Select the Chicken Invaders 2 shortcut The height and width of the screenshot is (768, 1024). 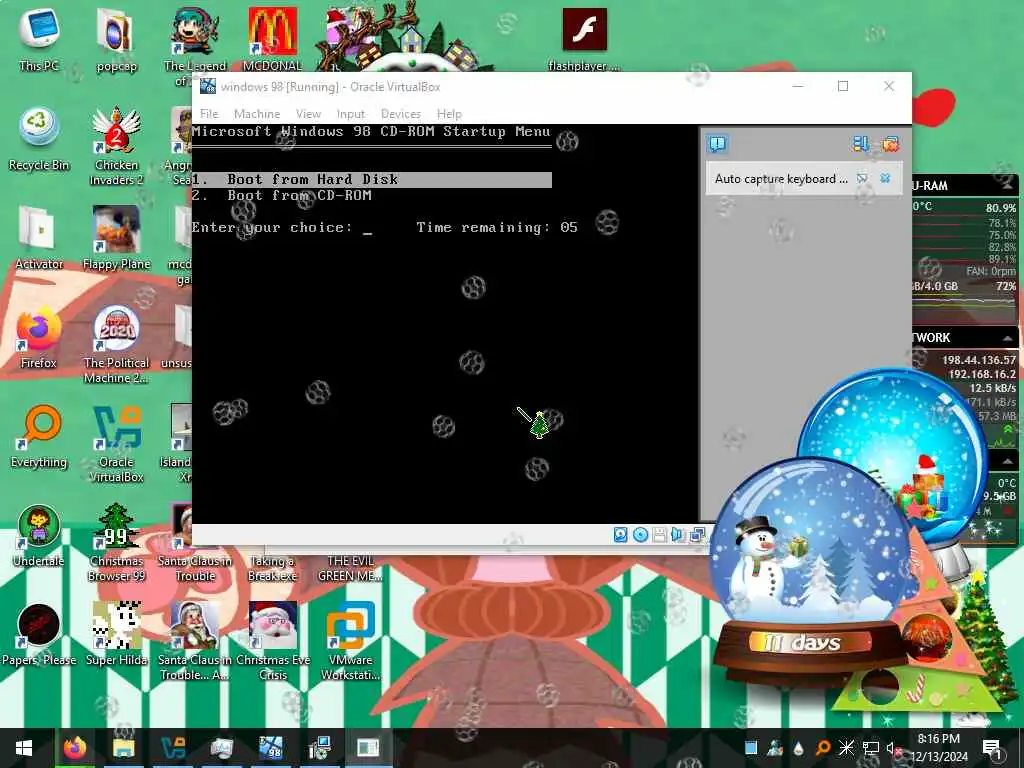pyautogui.click(x=116, y=146)
